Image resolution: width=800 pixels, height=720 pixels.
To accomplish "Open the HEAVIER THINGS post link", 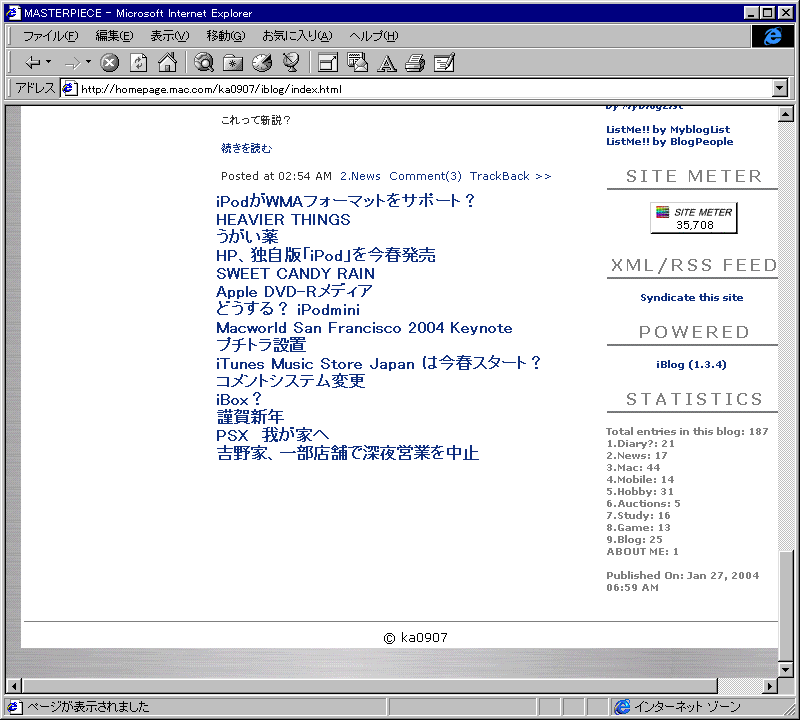I will tap(283, 219).
